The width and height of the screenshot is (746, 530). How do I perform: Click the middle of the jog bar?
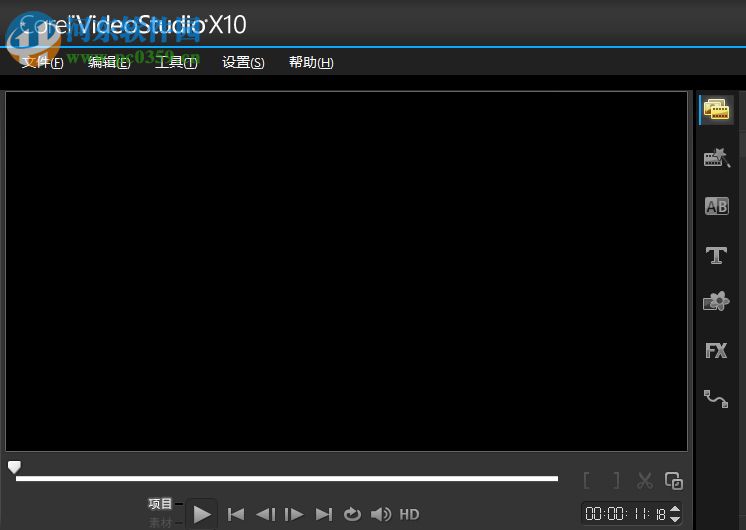tap(287, 478)
